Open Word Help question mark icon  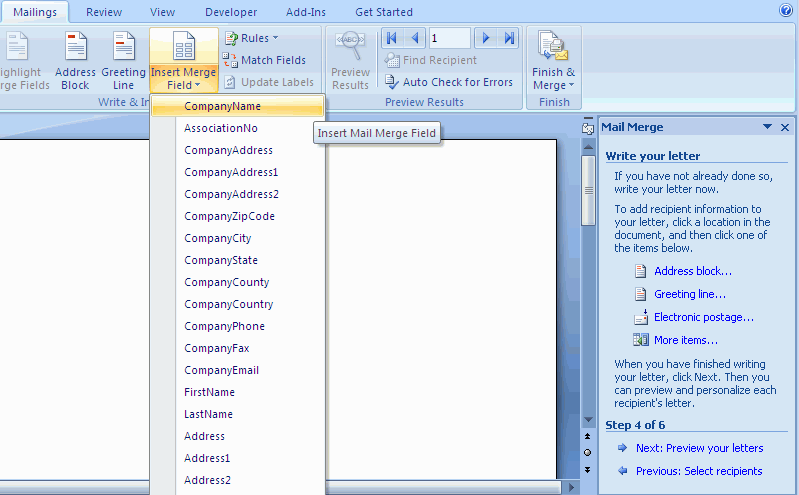pos(785,10)
